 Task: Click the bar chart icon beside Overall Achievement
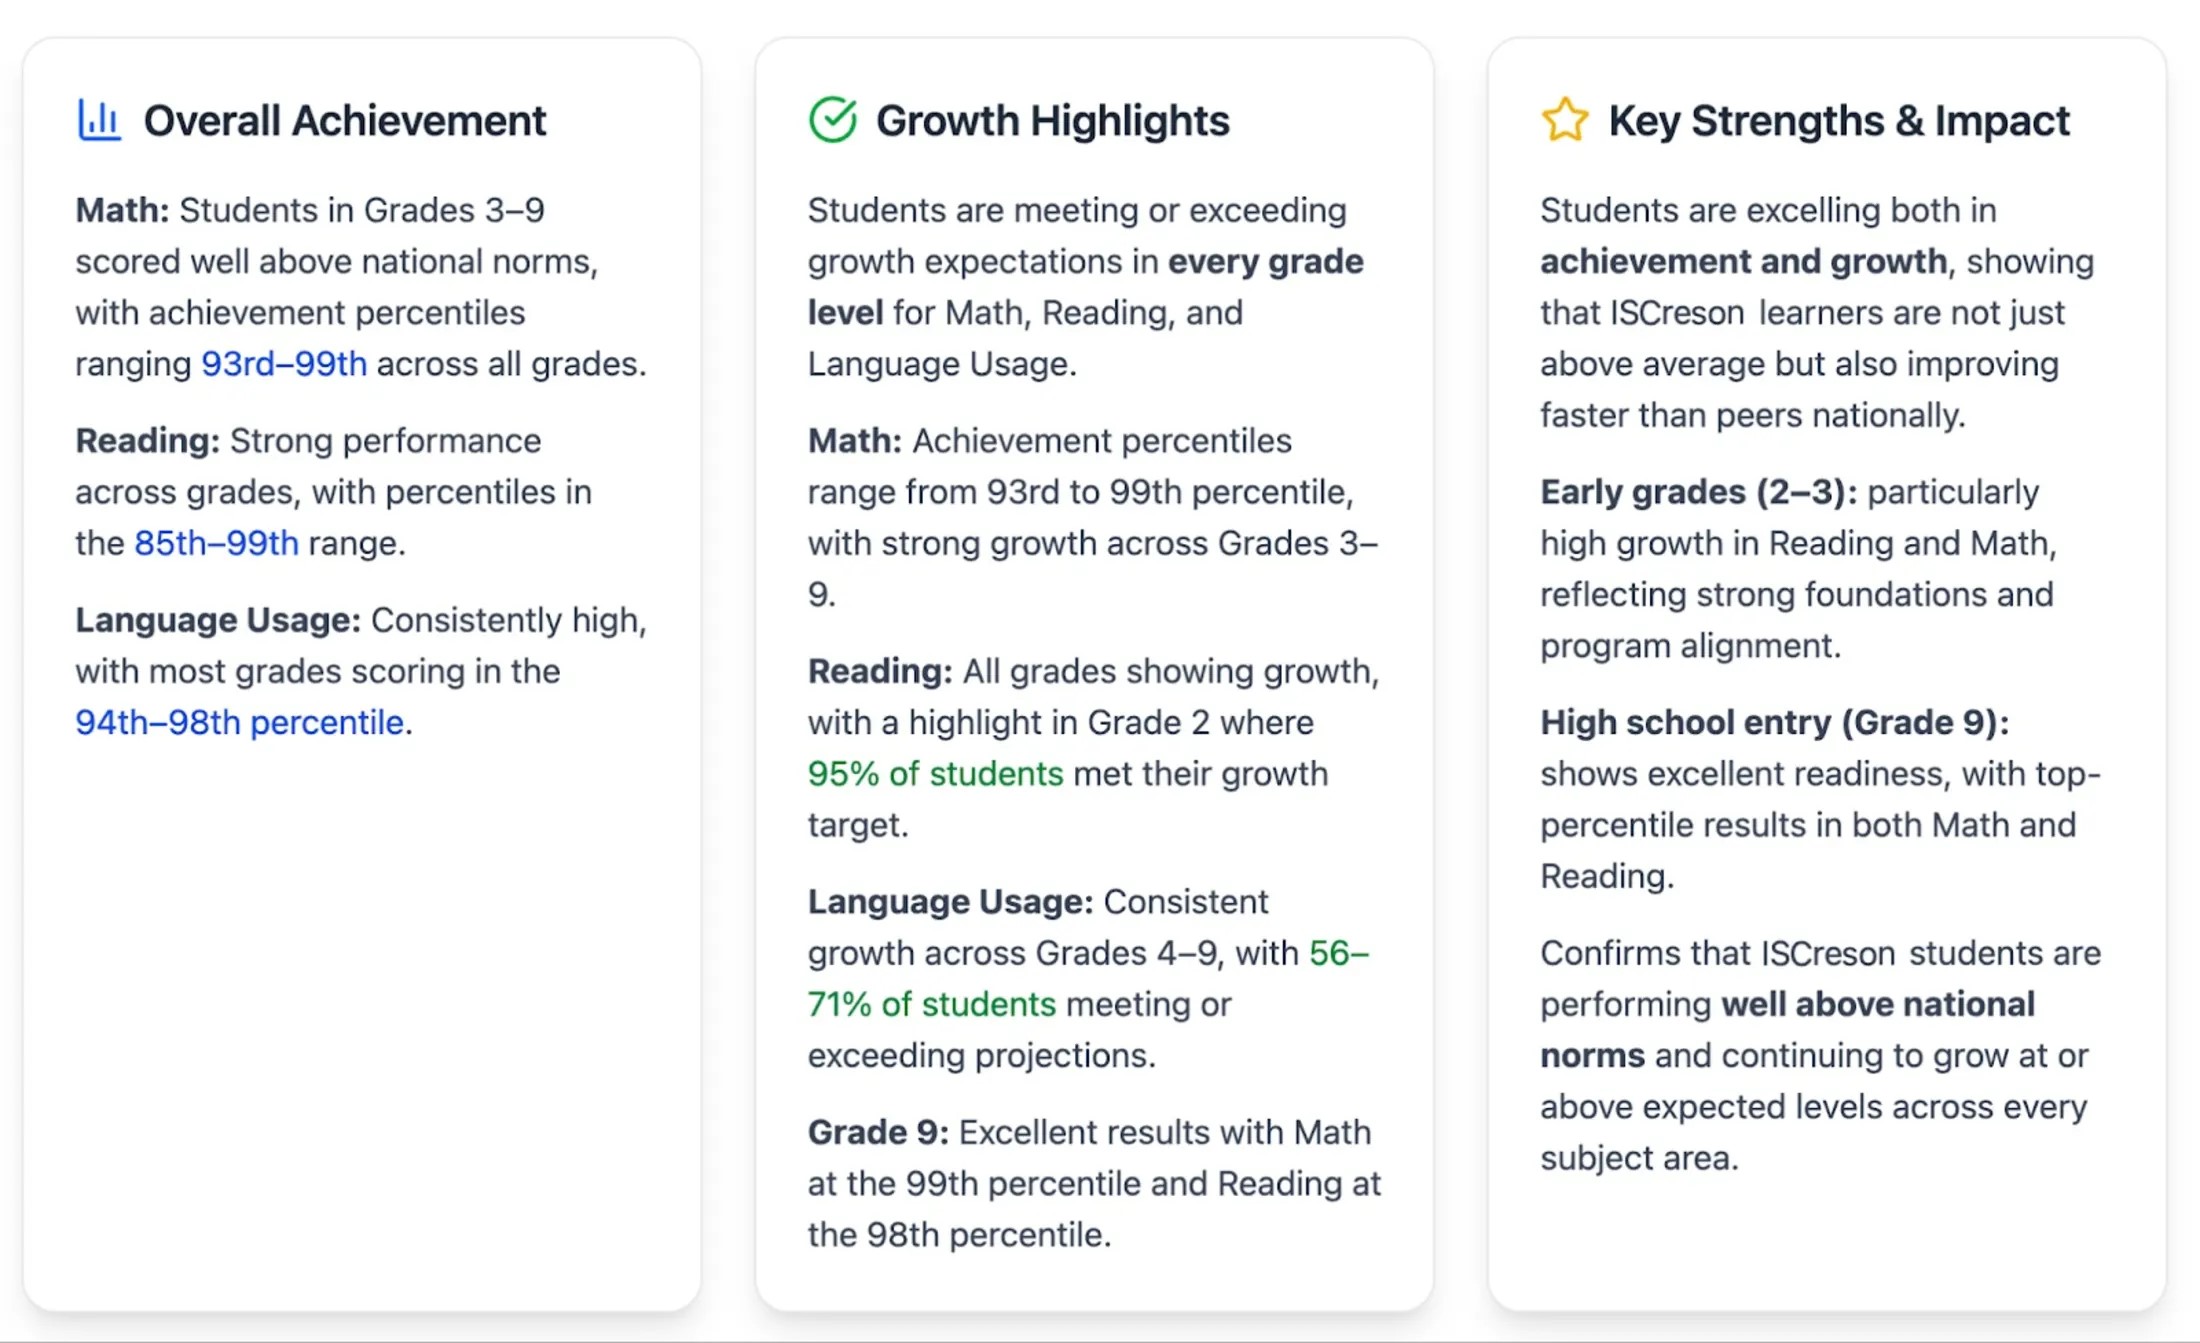pyautogui.click(x=99, y=120)
